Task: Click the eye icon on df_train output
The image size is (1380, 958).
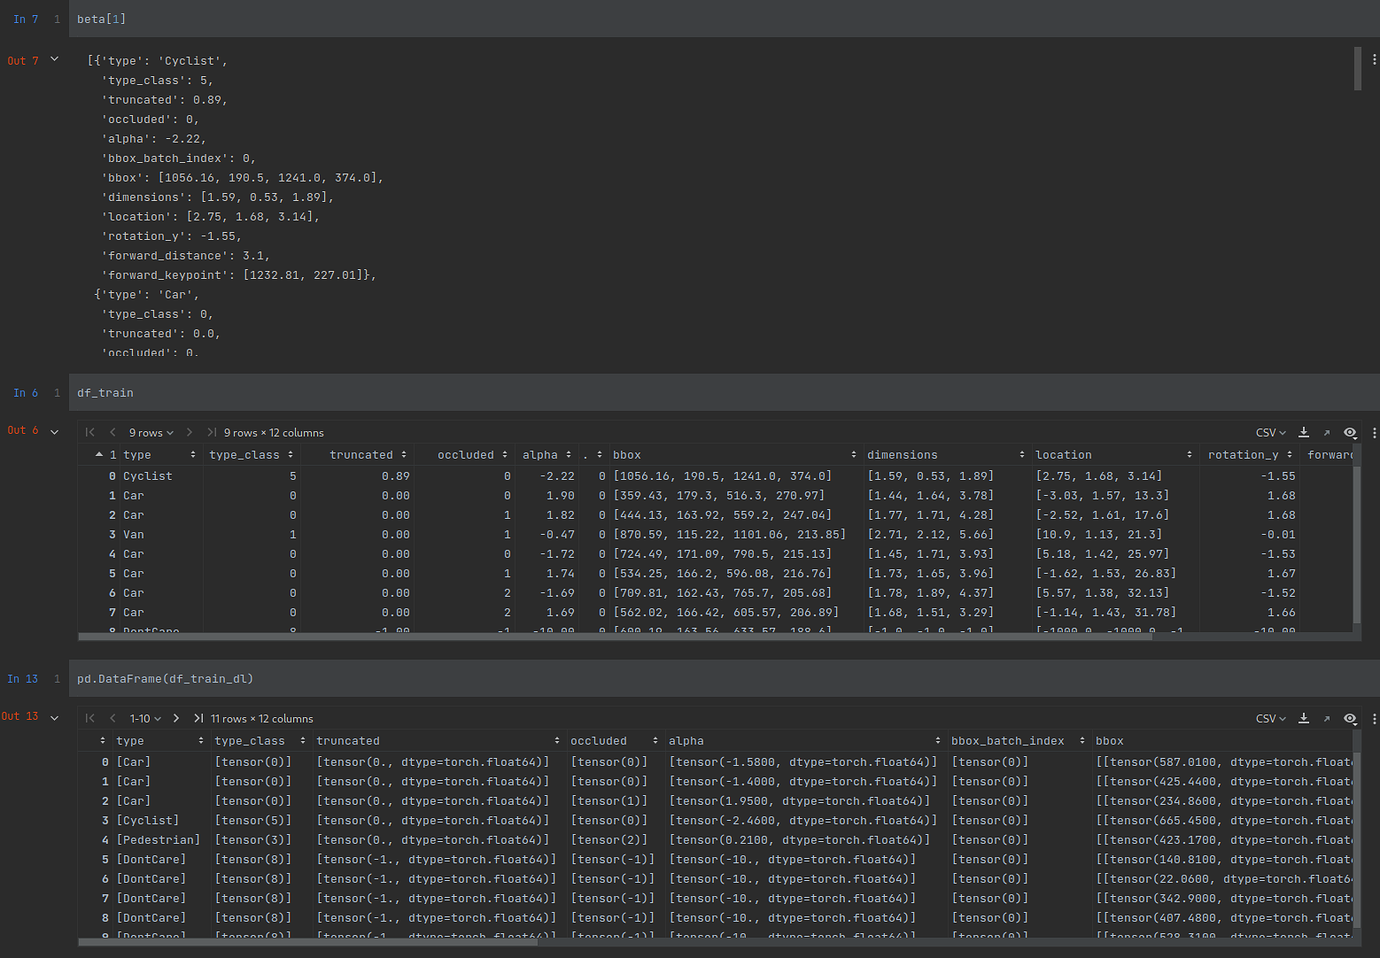Action: (x=1350, y=432)
